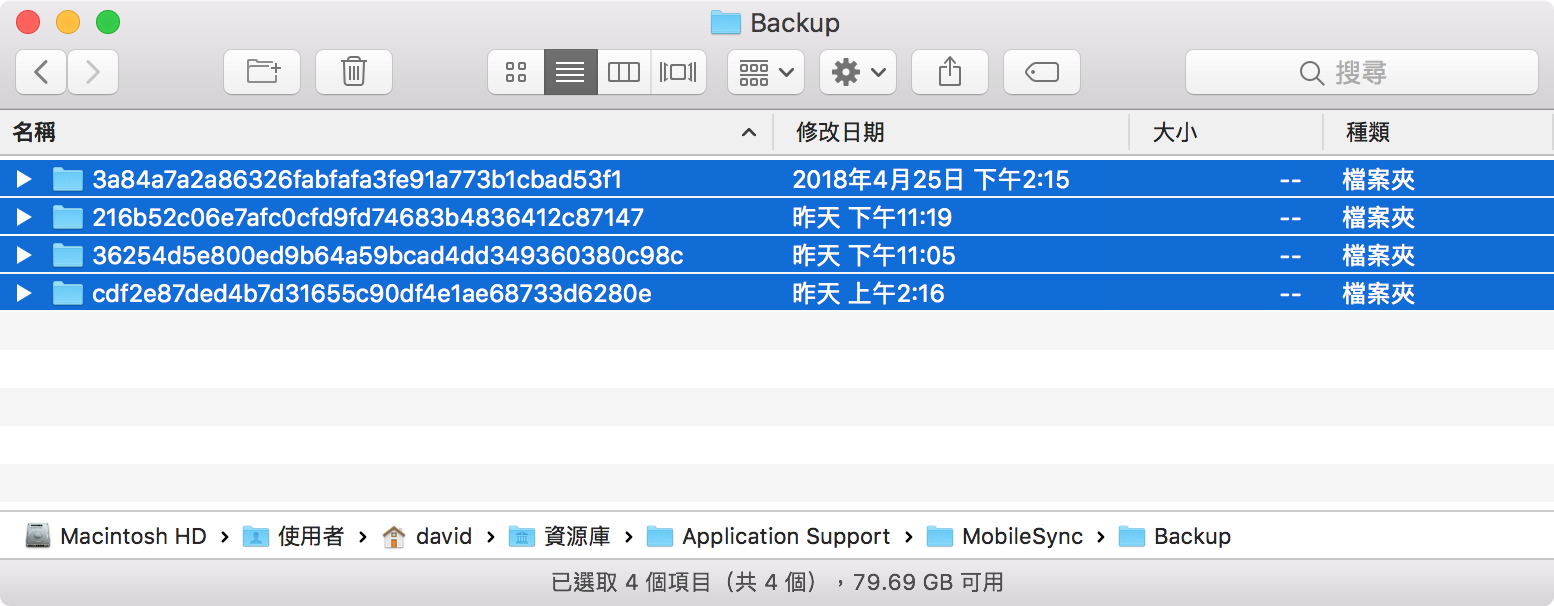The height and width of the screenshot is (606, 1554).
Task: Go forward with the right chevron button
Action: [x=93, y=72]
